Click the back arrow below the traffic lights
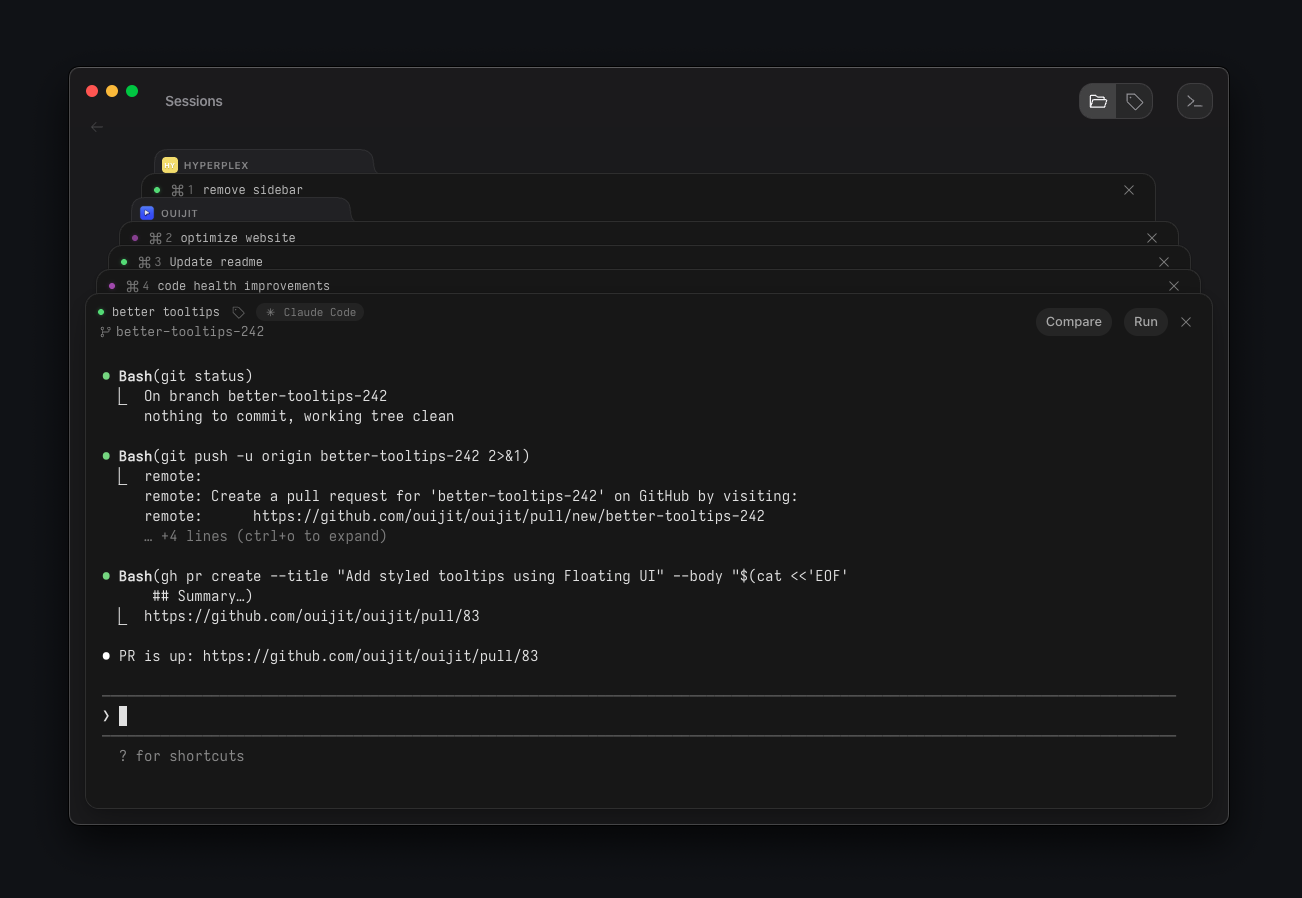 [96, 127]
